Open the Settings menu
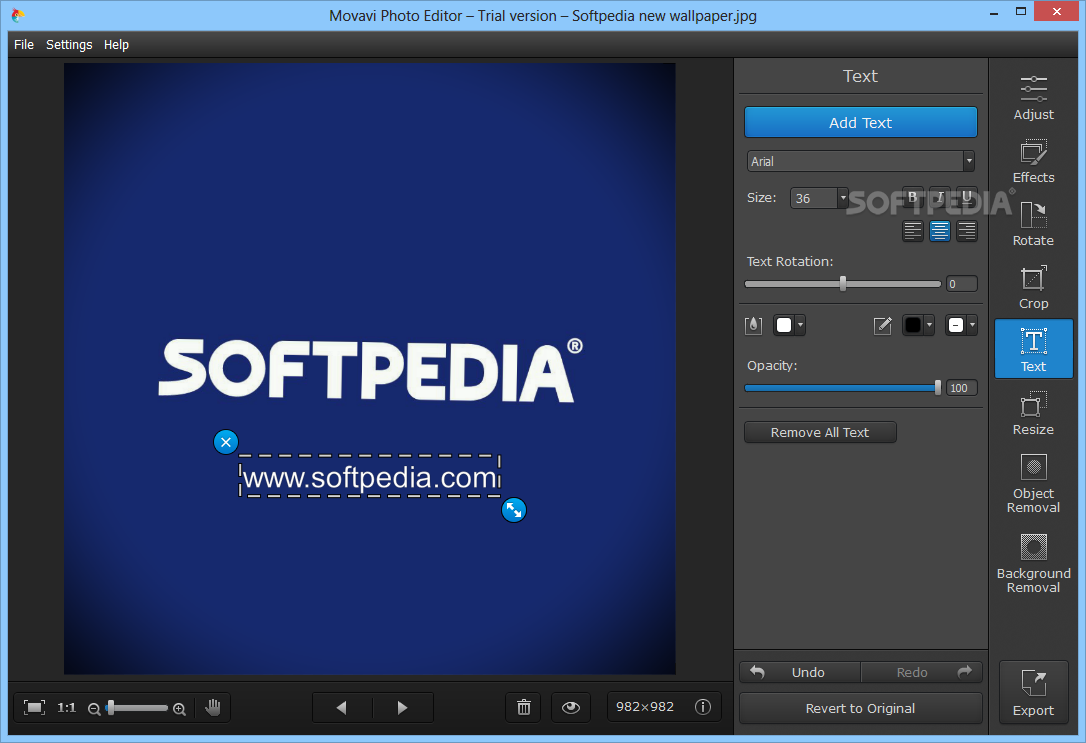 pos(69,44)
